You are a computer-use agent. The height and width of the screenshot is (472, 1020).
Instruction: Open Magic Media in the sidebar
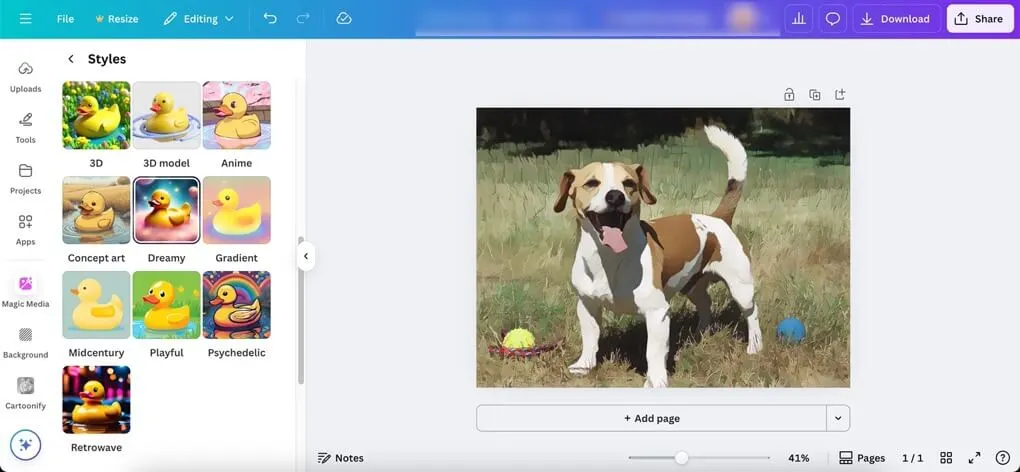(x=25, y=290)
